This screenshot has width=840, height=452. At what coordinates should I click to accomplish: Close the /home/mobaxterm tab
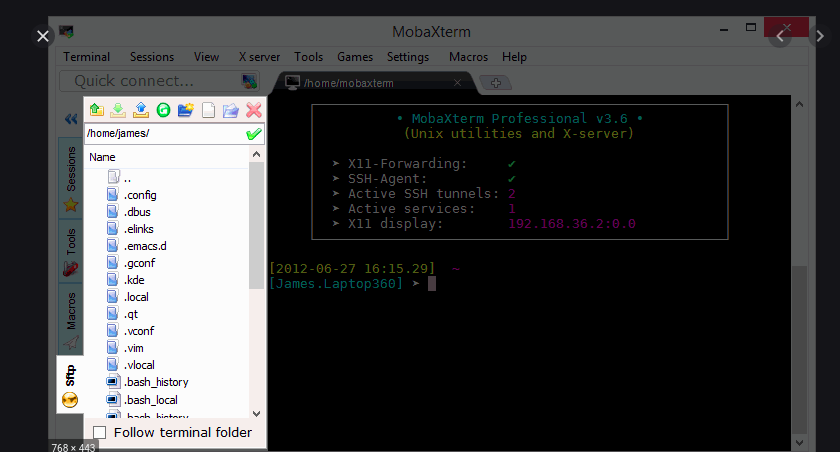[457, 82]
